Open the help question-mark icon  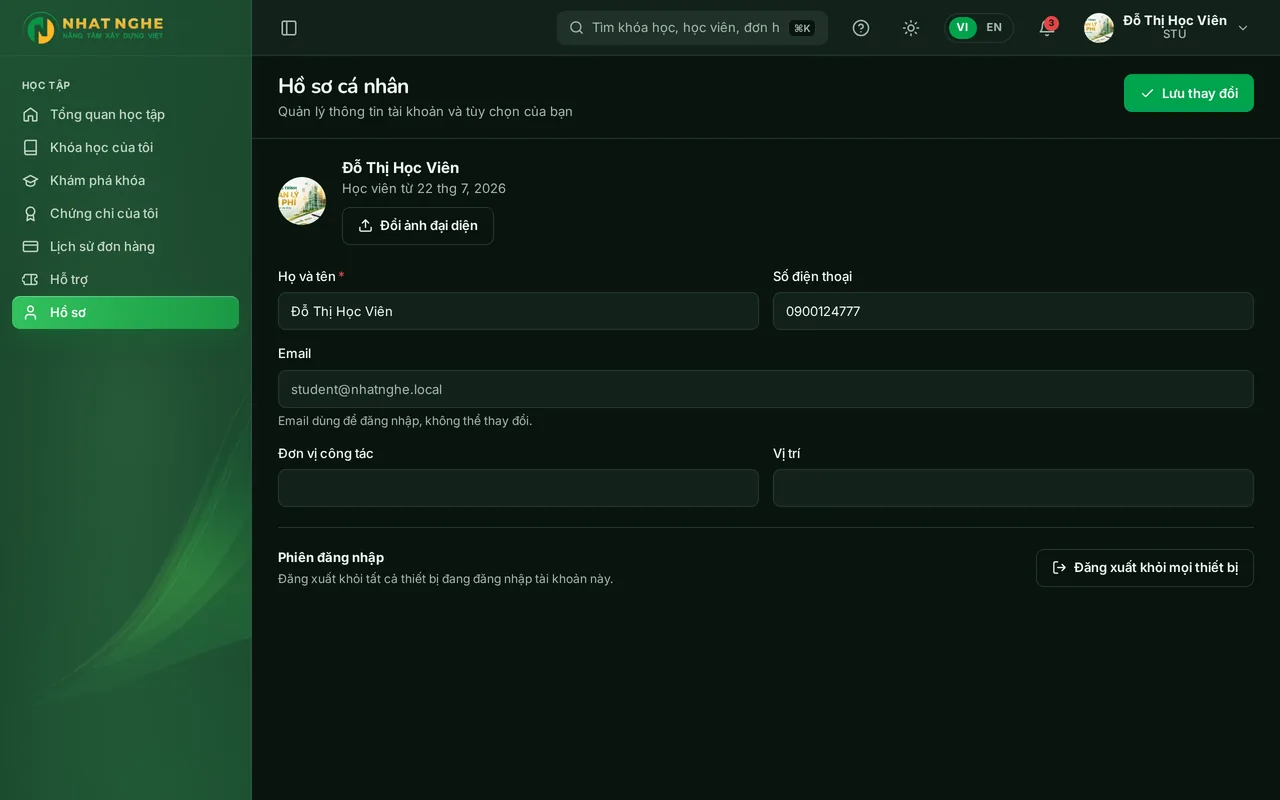coord(861,28)
